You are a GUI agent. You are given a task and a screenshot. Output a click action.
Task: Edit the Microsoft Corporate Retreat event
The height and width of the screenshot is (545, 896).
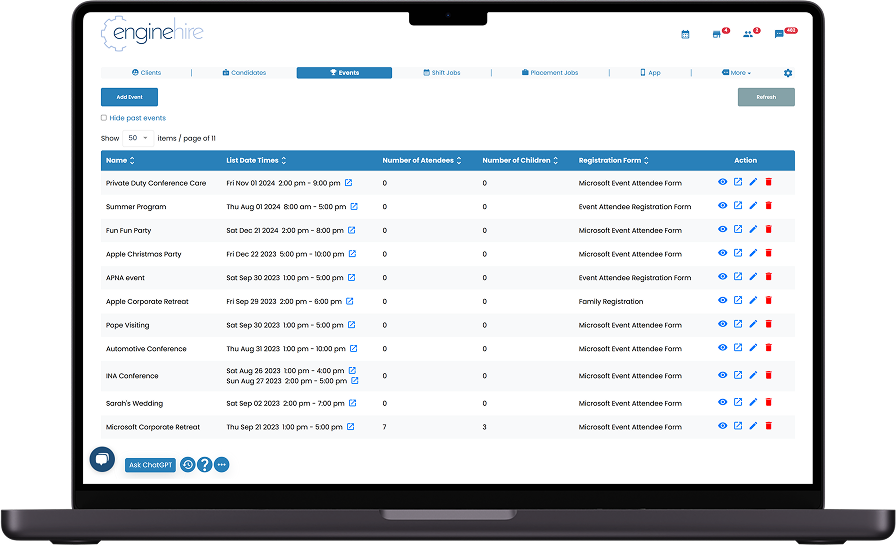753,426
